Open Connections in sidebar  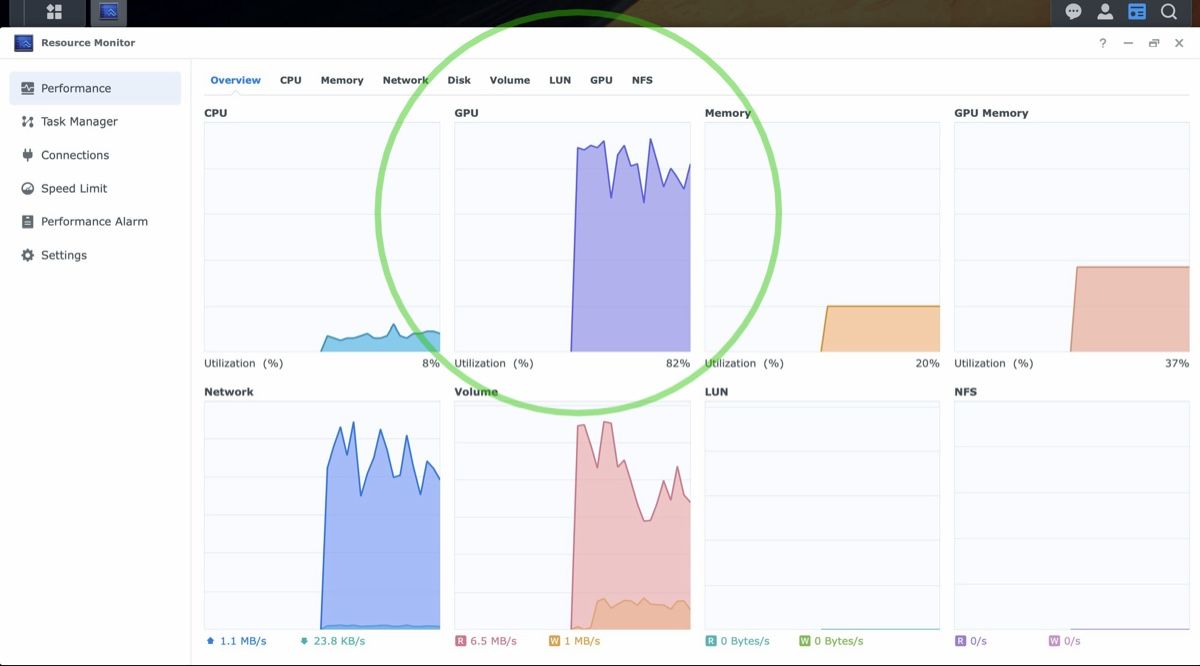[x=95, y=155]
